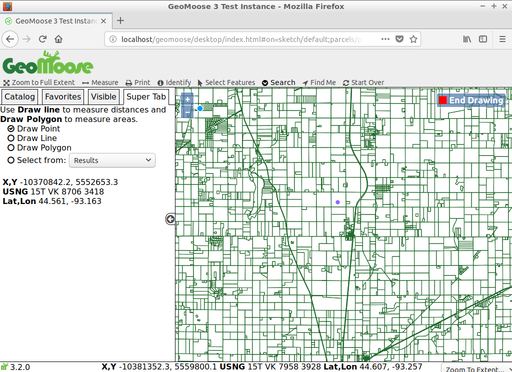Click Lat,Lon 44.561, -93.163 text
512x372 pixels.
tap(52, 201)
